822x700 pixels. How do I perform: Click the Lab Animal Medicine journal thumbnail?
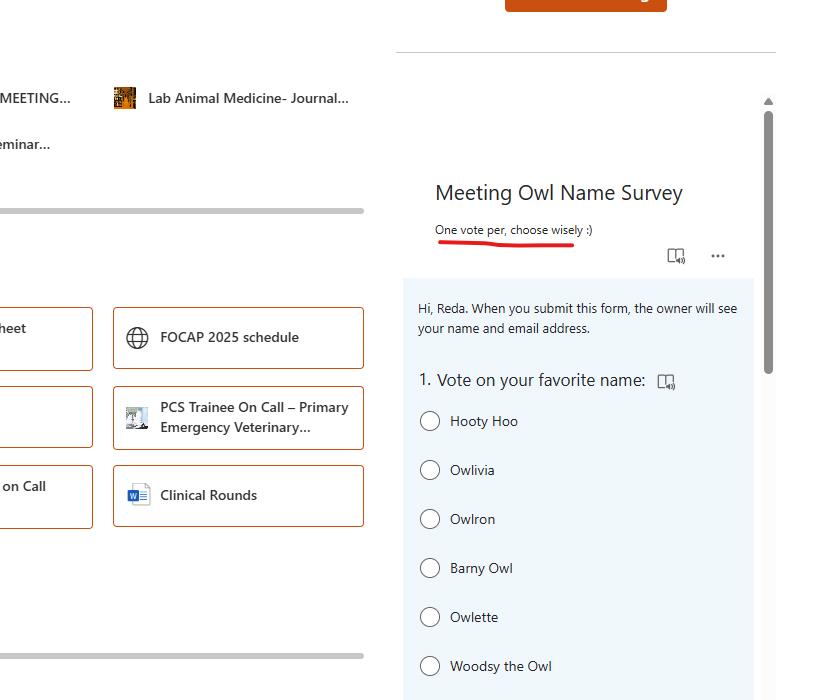click(x=125, y=98)
